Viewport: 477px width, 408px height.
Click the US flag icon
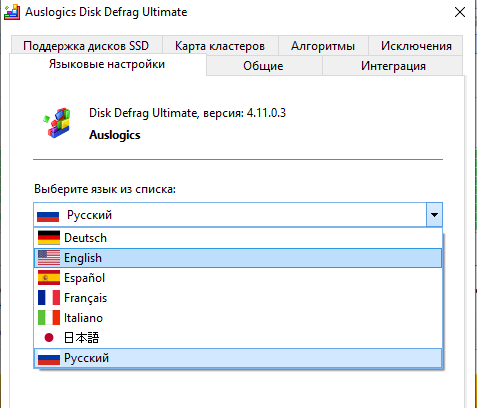coord(49,258)
